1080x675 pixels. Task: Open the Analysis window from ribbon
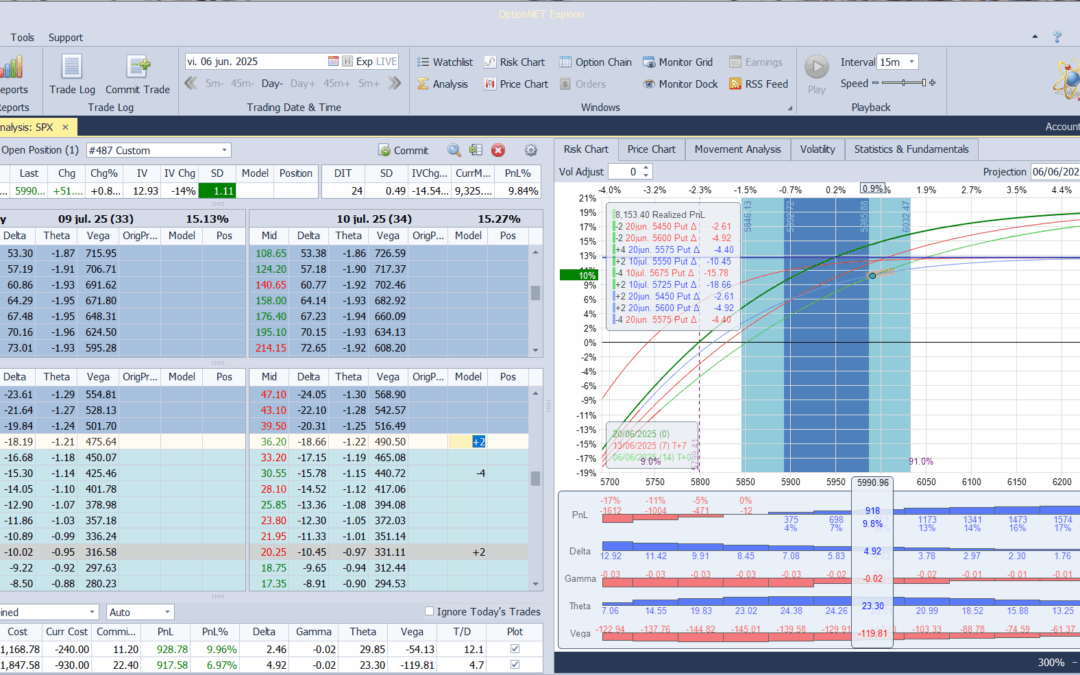point(442,84)
